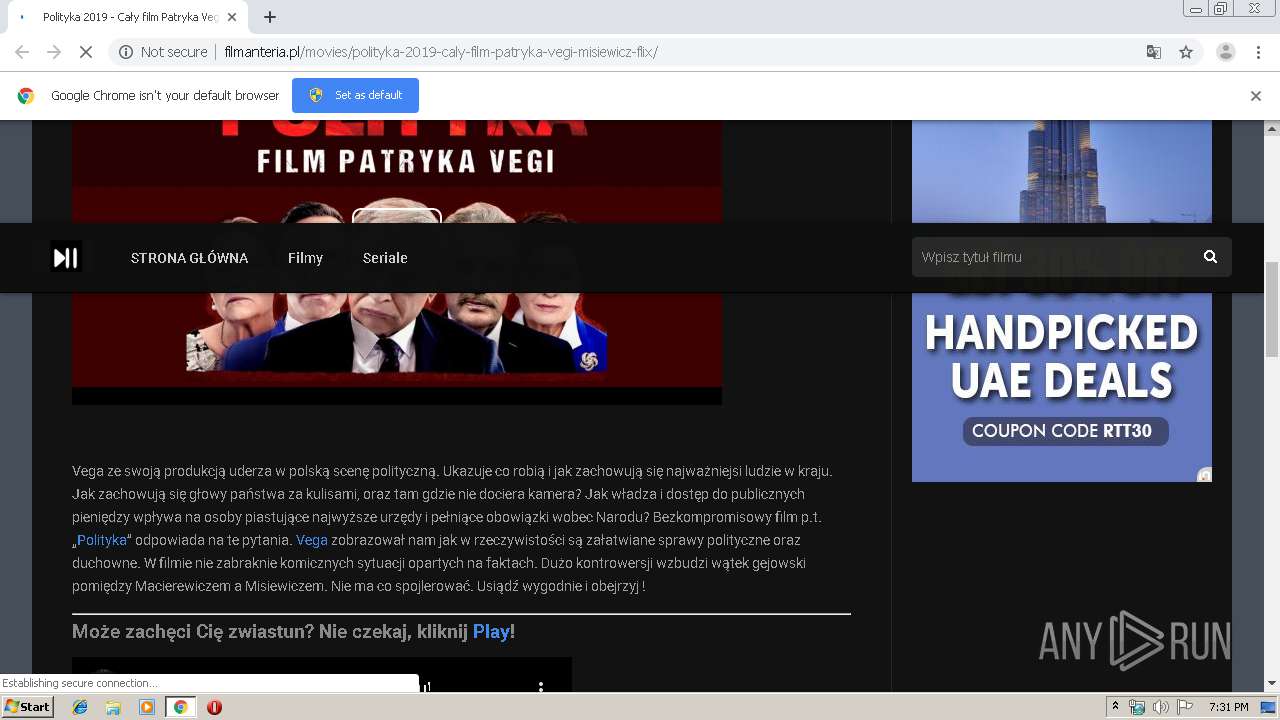Image resolution: width=1280 pixels, height=720 pixels.
Task: Follow the Vega link in description
Action: click(312, 540)
